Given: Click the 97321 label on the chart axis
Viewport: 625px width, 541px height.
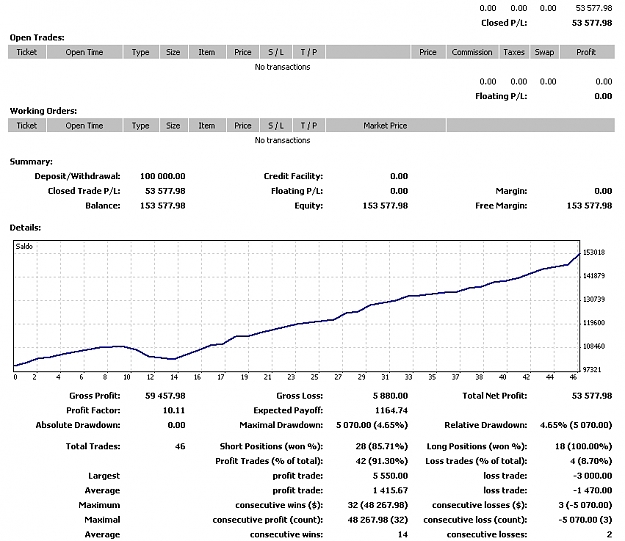Looking at the screenshot, I should (594, 370).
